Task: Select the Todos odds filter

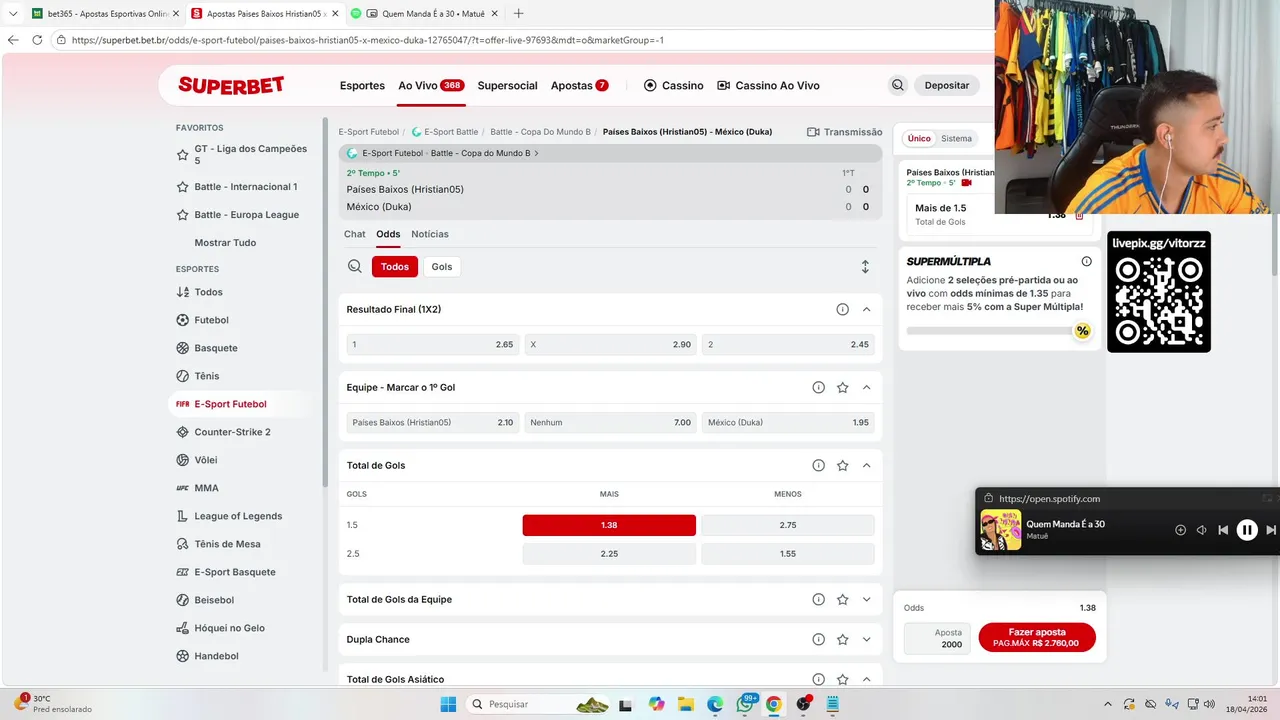Action: click(395, 267)
